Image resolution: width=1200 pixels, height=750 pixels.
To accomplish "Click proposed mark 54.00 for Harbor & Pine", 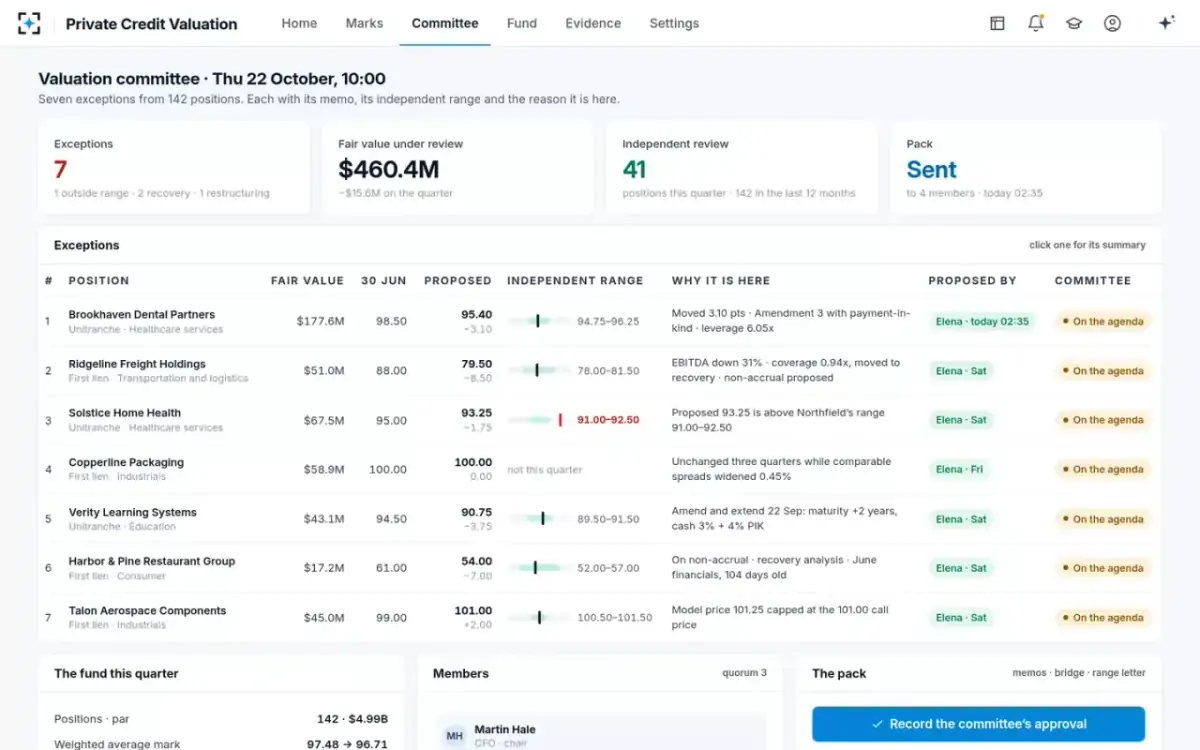I will click(476, 561).
